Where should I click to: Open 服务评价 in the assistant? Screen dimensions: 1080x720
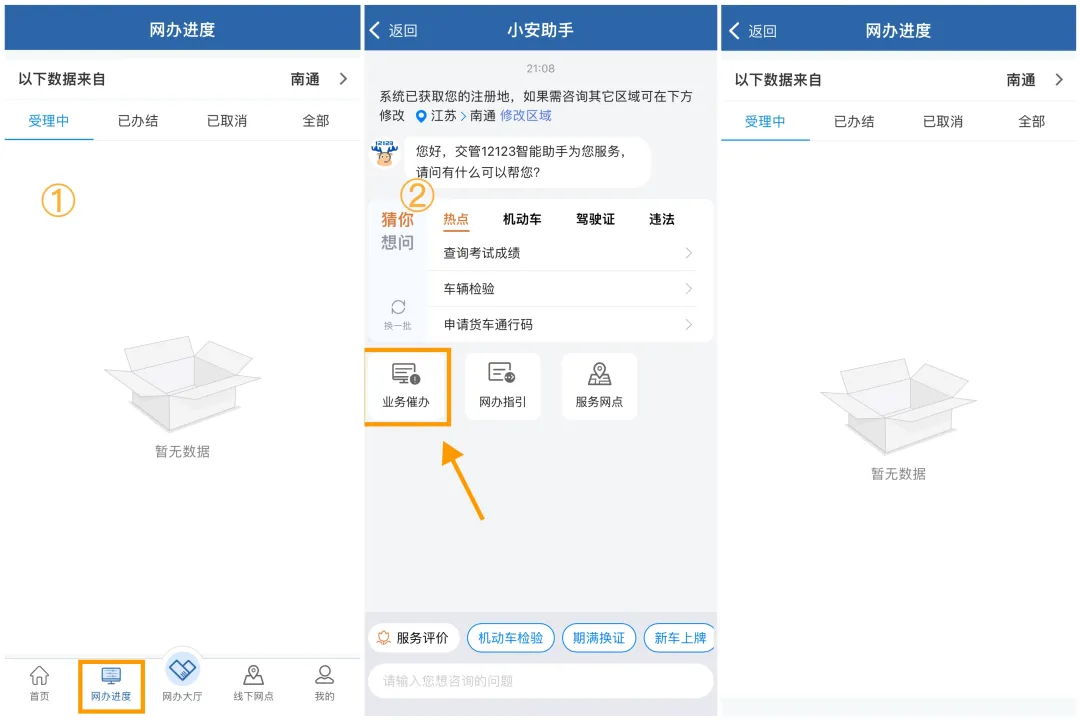pyautogui.click(x=414, y=638)
